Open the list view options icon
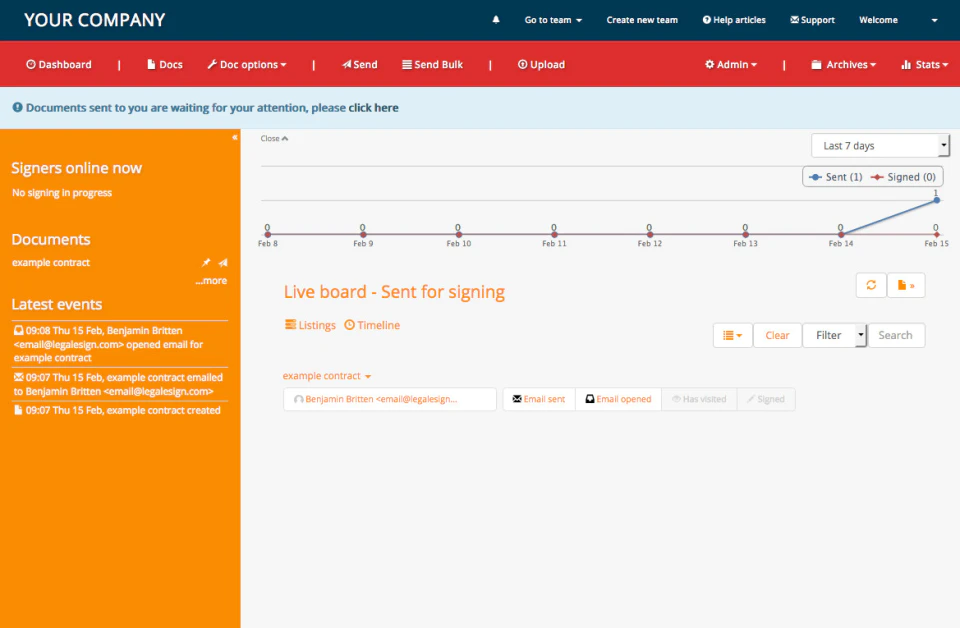Screen dimensions: 960x628 pos(732,335)
